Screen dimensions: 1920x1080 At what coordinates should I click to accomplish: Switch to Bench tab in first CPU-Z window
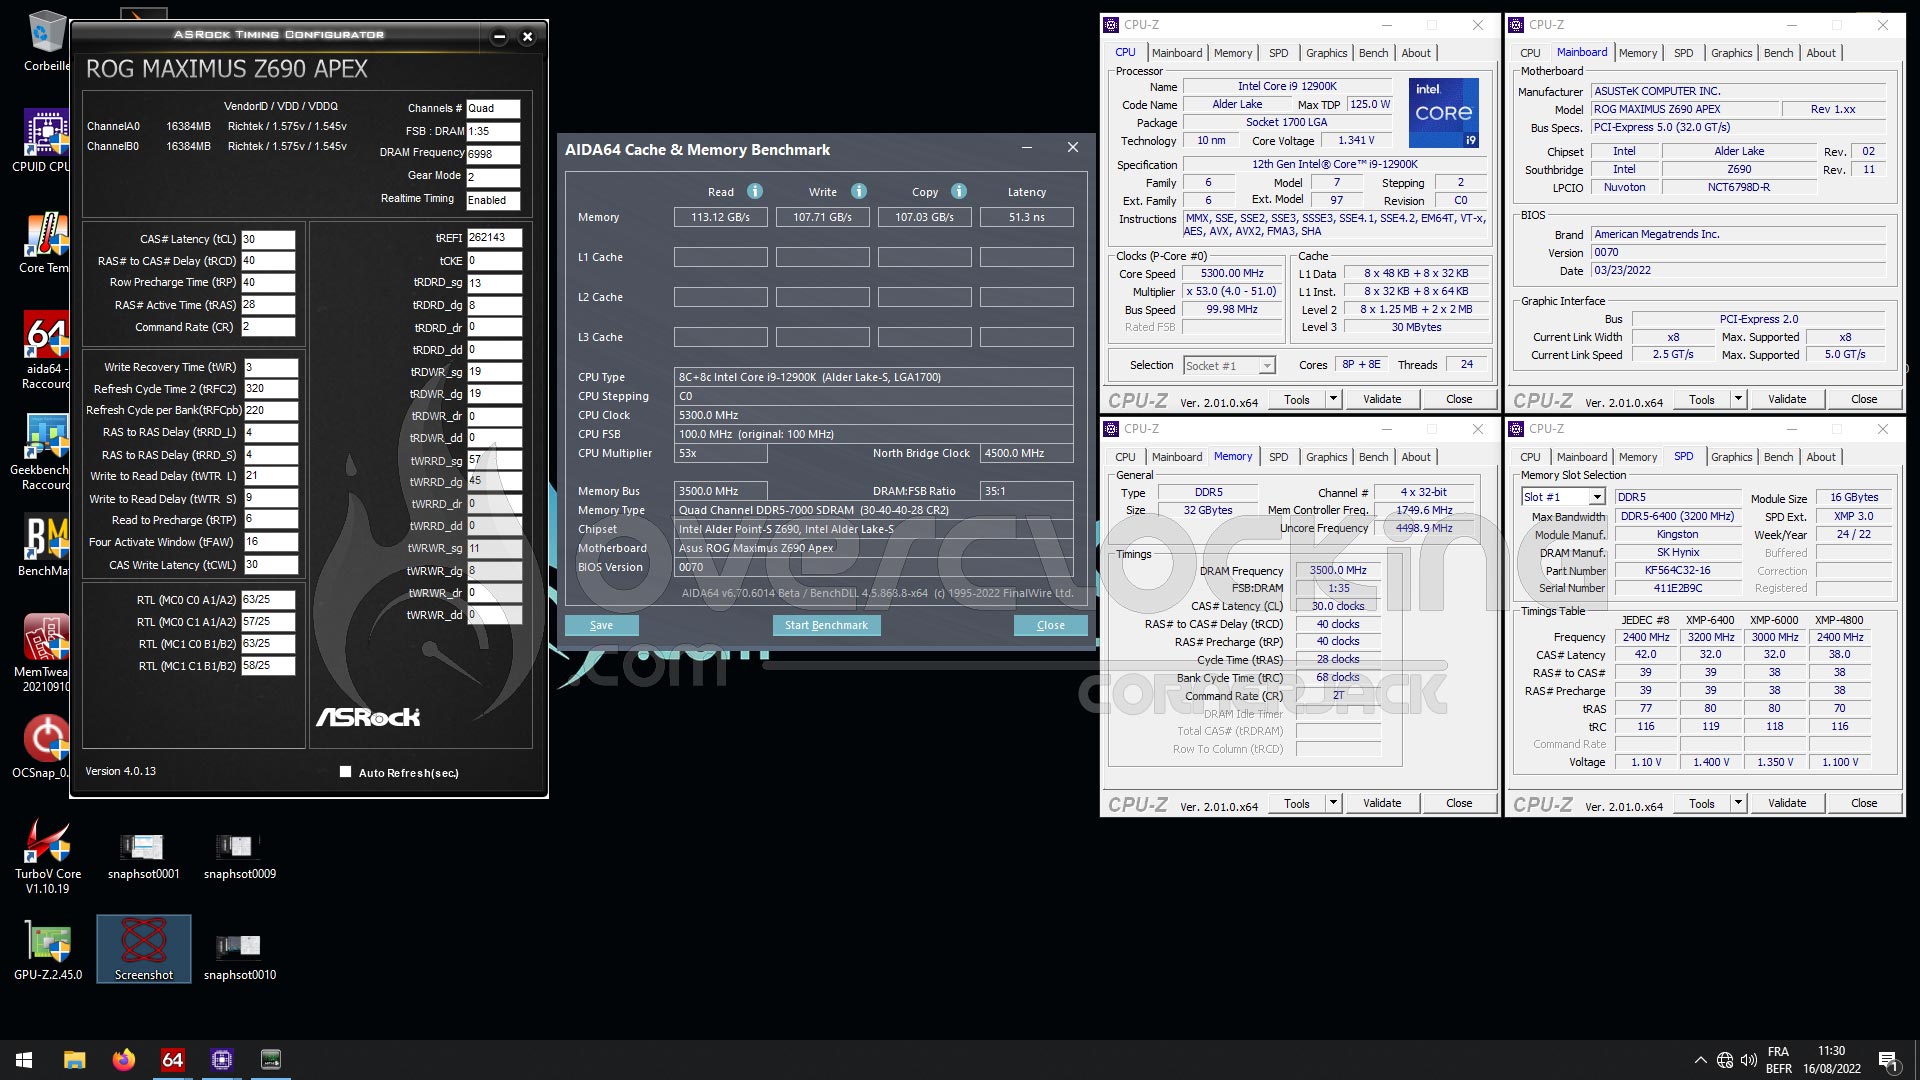(1373, 53)
